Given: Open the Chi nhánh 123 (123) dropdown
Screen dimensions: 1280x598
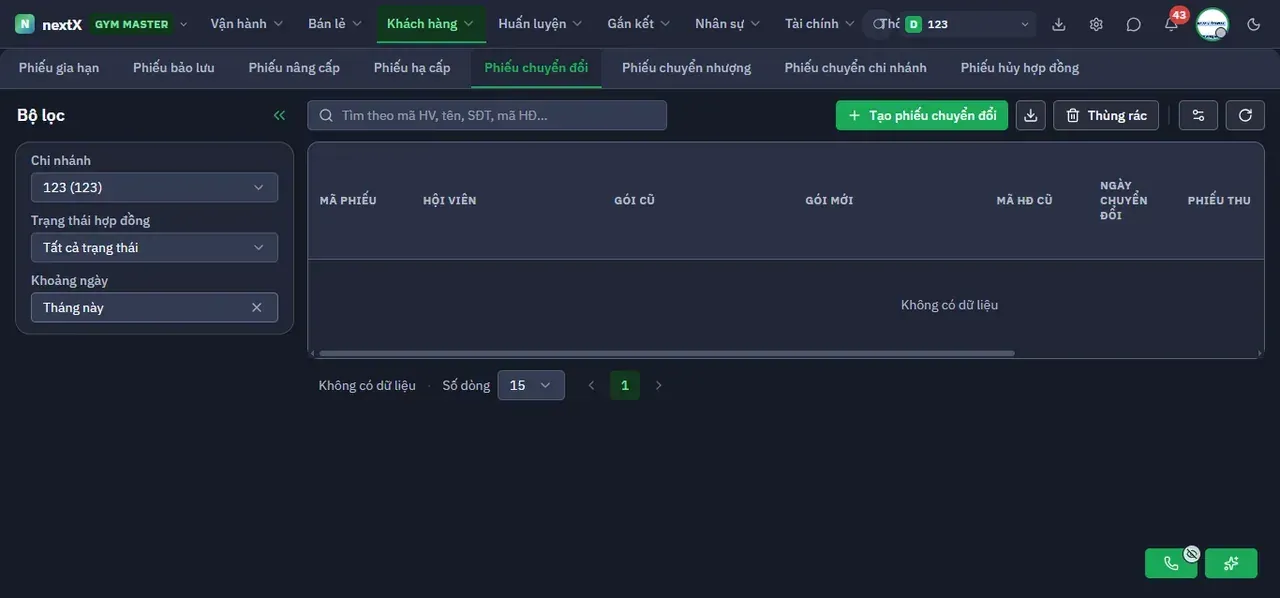Looking at the screenshot, I should click(x=154, y=187).
